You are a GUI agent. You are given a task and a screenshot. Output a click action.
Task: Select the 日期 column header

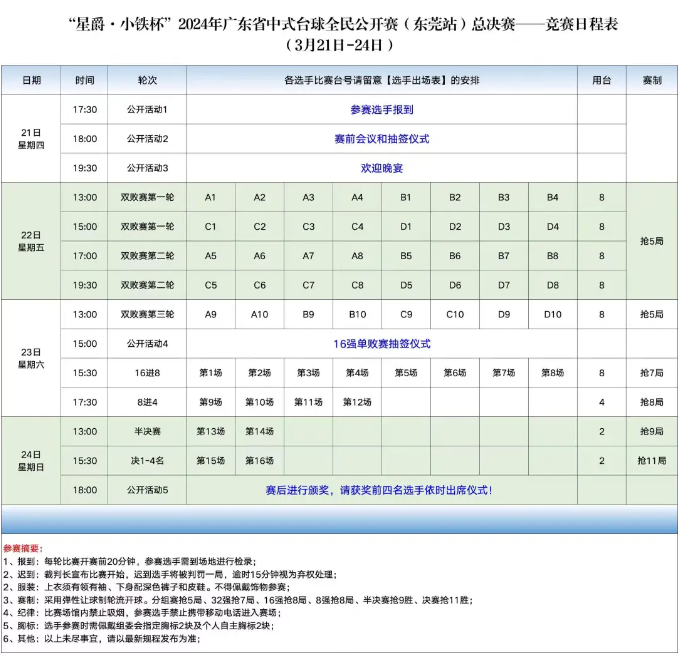click(31, 80)
